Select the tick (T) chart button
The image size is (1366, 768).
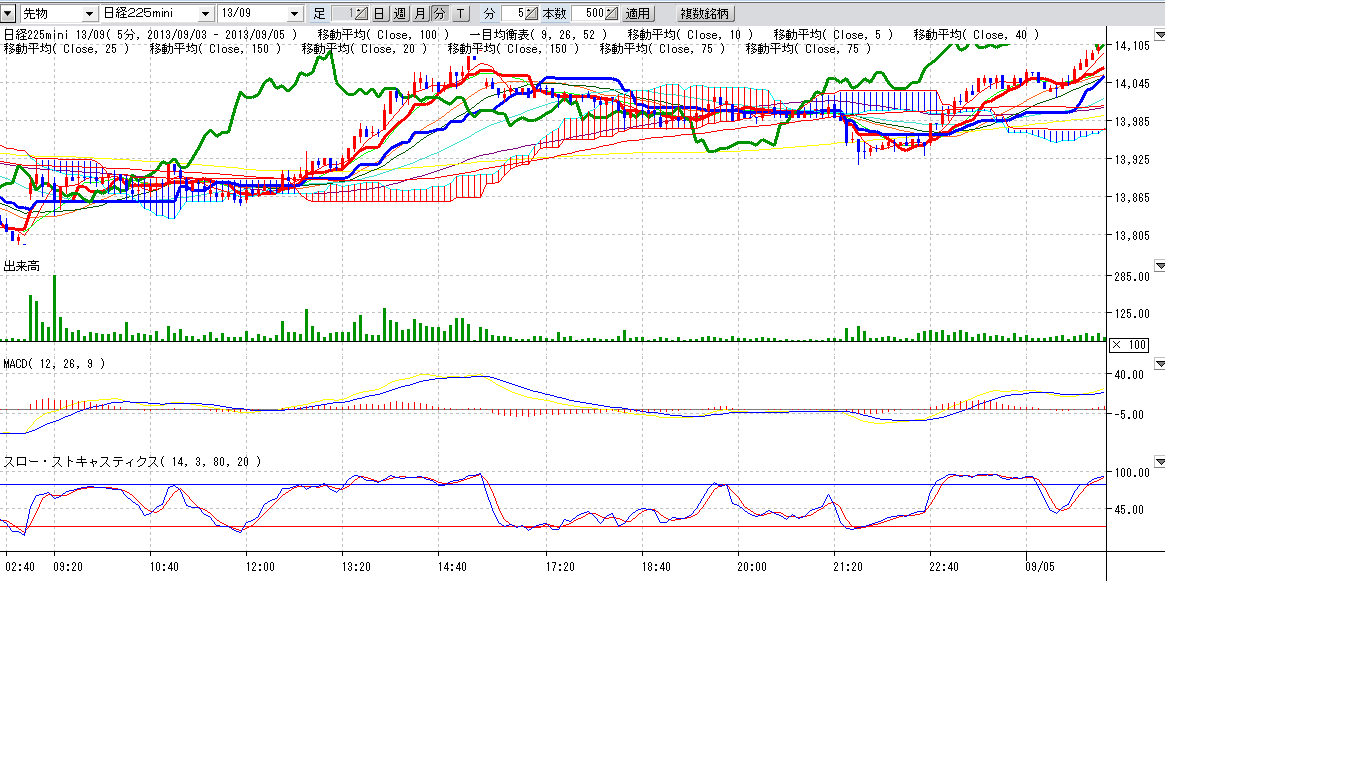(460, 14)
